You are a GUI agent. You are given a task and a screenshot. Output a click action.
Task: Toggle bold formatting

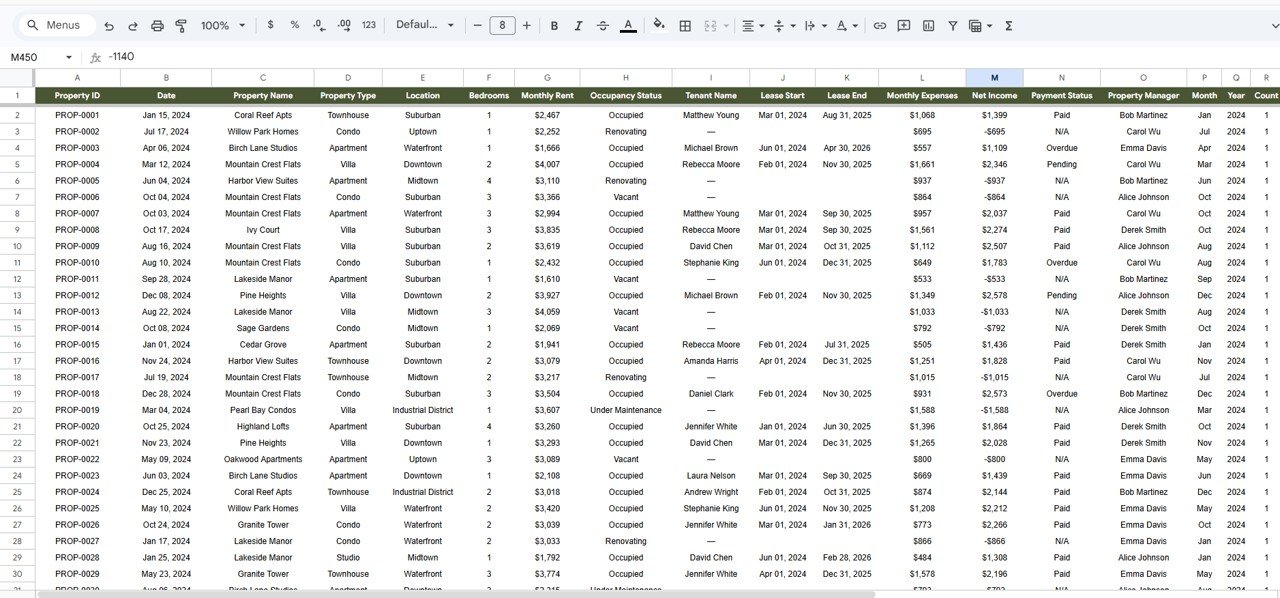(554, 25)
